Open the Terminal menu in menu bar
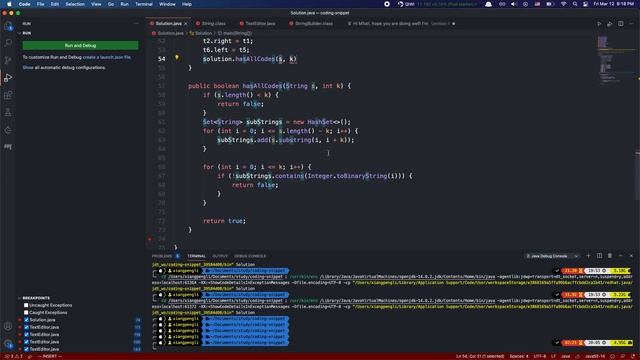This screenshot has height=360, width=640. coord(144,4)
